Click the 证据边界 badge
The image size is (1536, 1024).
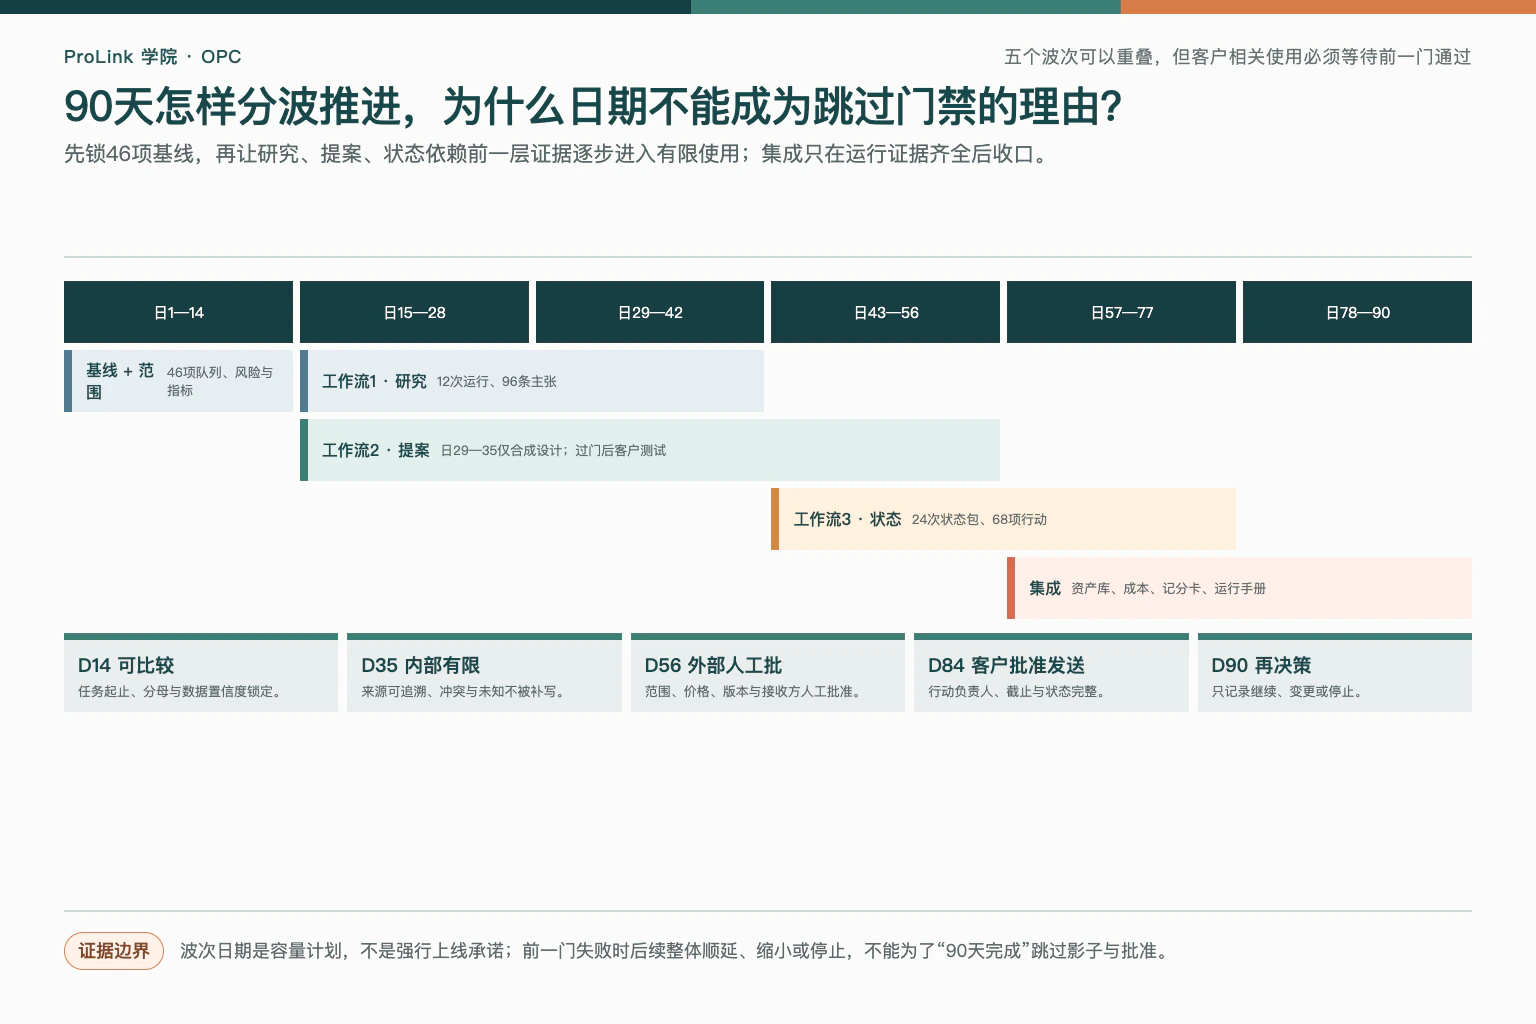coord(114,951)
